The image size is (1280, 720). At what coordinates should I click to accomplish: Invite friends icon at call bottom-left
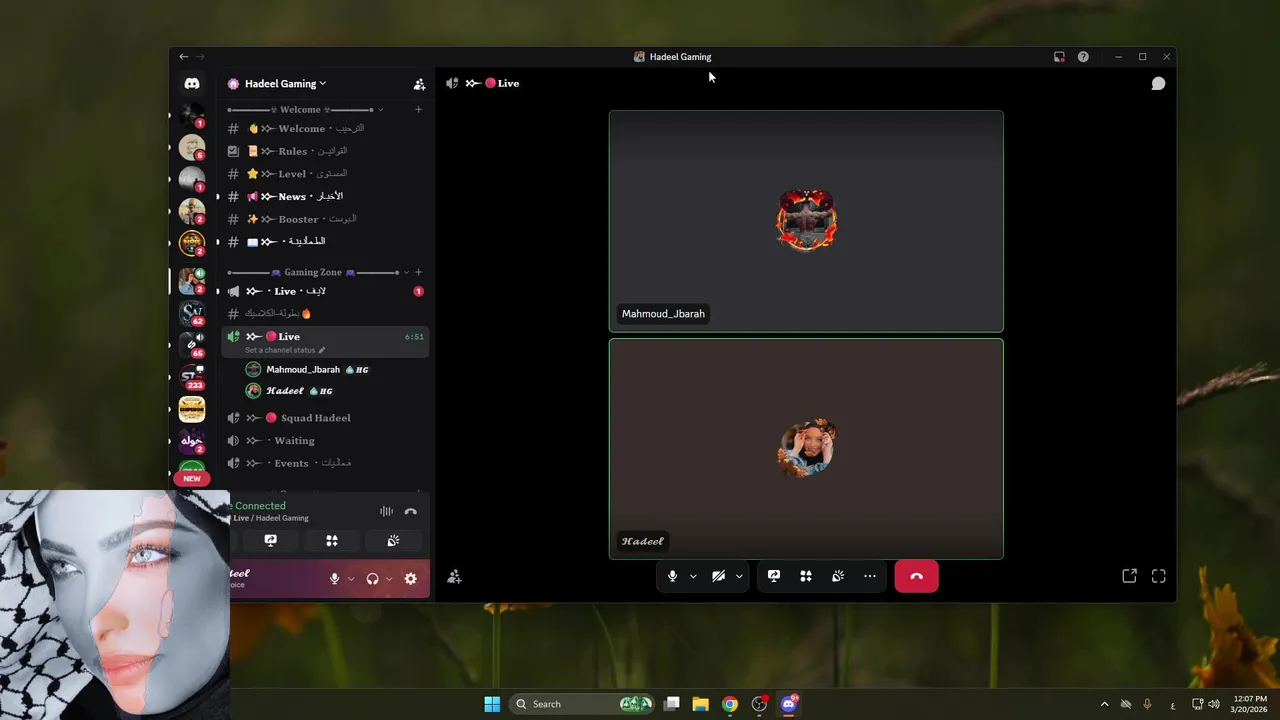point(454,577)
